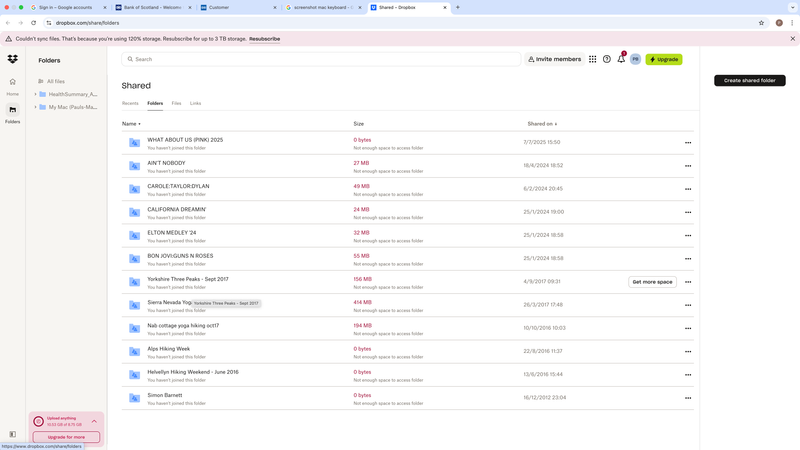Click the PB account avatar
800x450 pixels.
635,59
